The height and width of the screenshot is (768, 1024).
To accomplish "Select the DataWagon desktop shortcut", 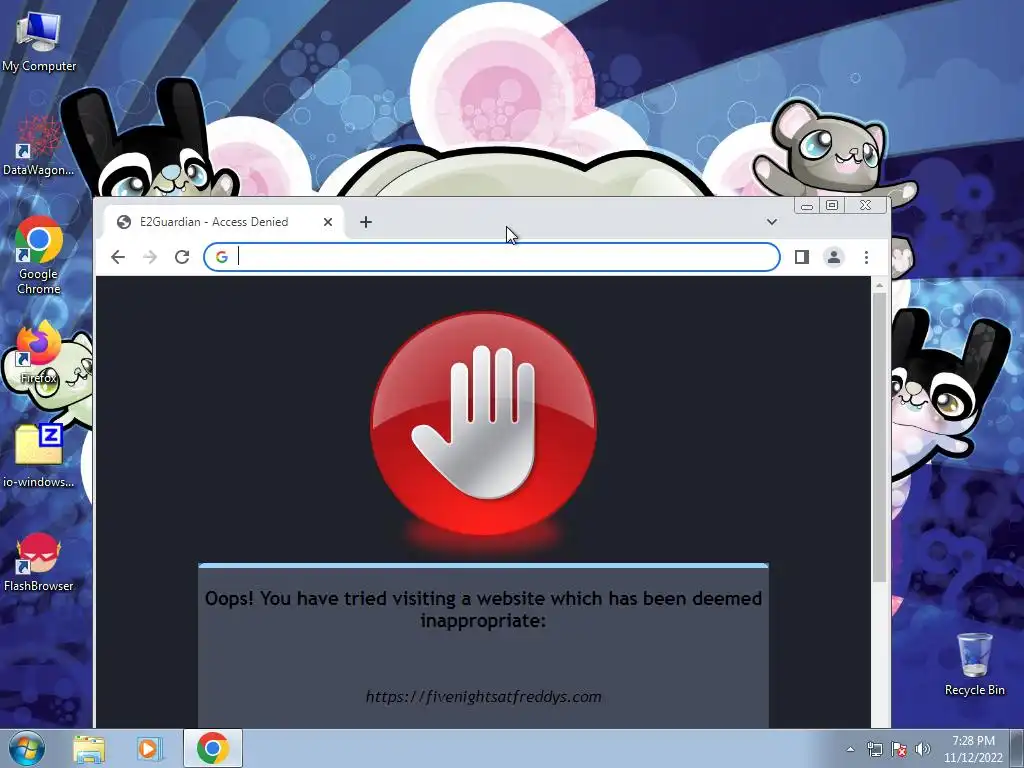I will point(39,146).
